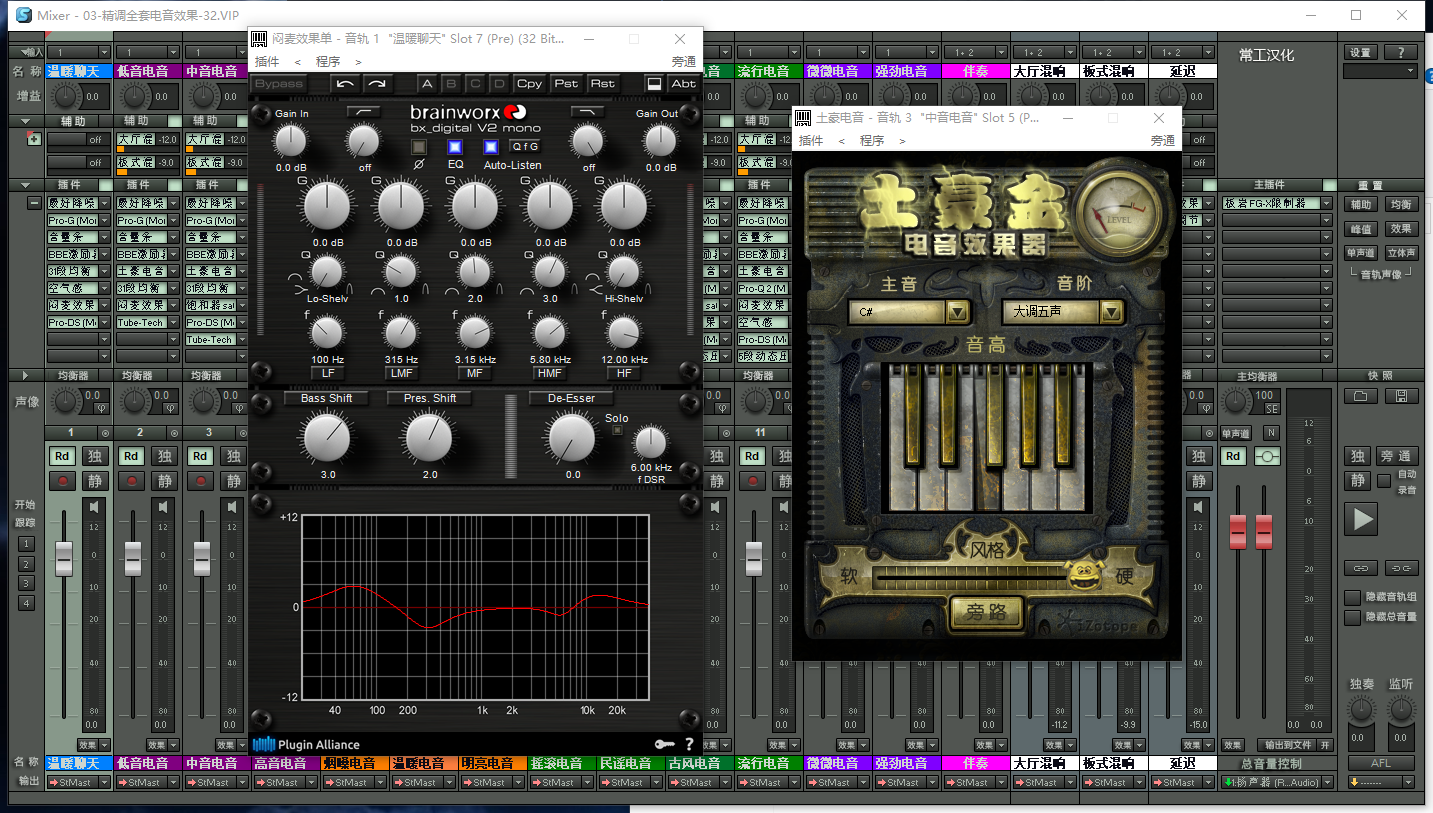This screenshot has width=1433, height=813.
Task: Click the unlink chain icon in master section
Action: (x=1401, y=568)
